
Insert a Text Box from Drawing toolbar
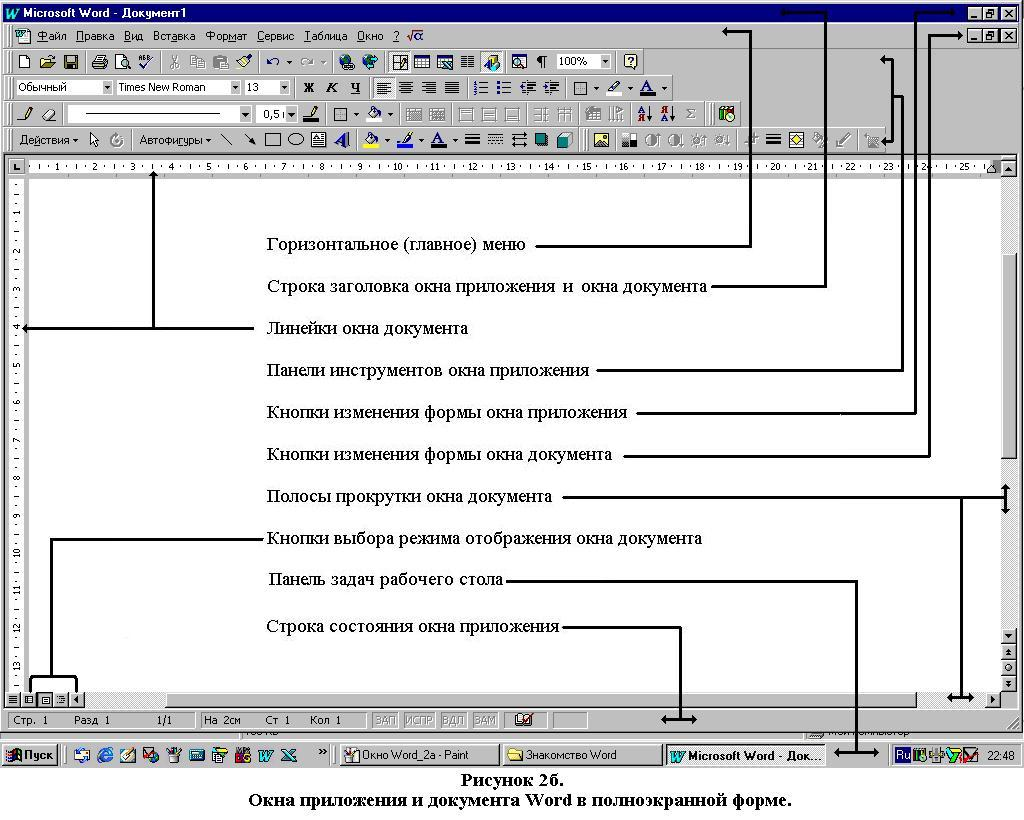coord(319,140)
